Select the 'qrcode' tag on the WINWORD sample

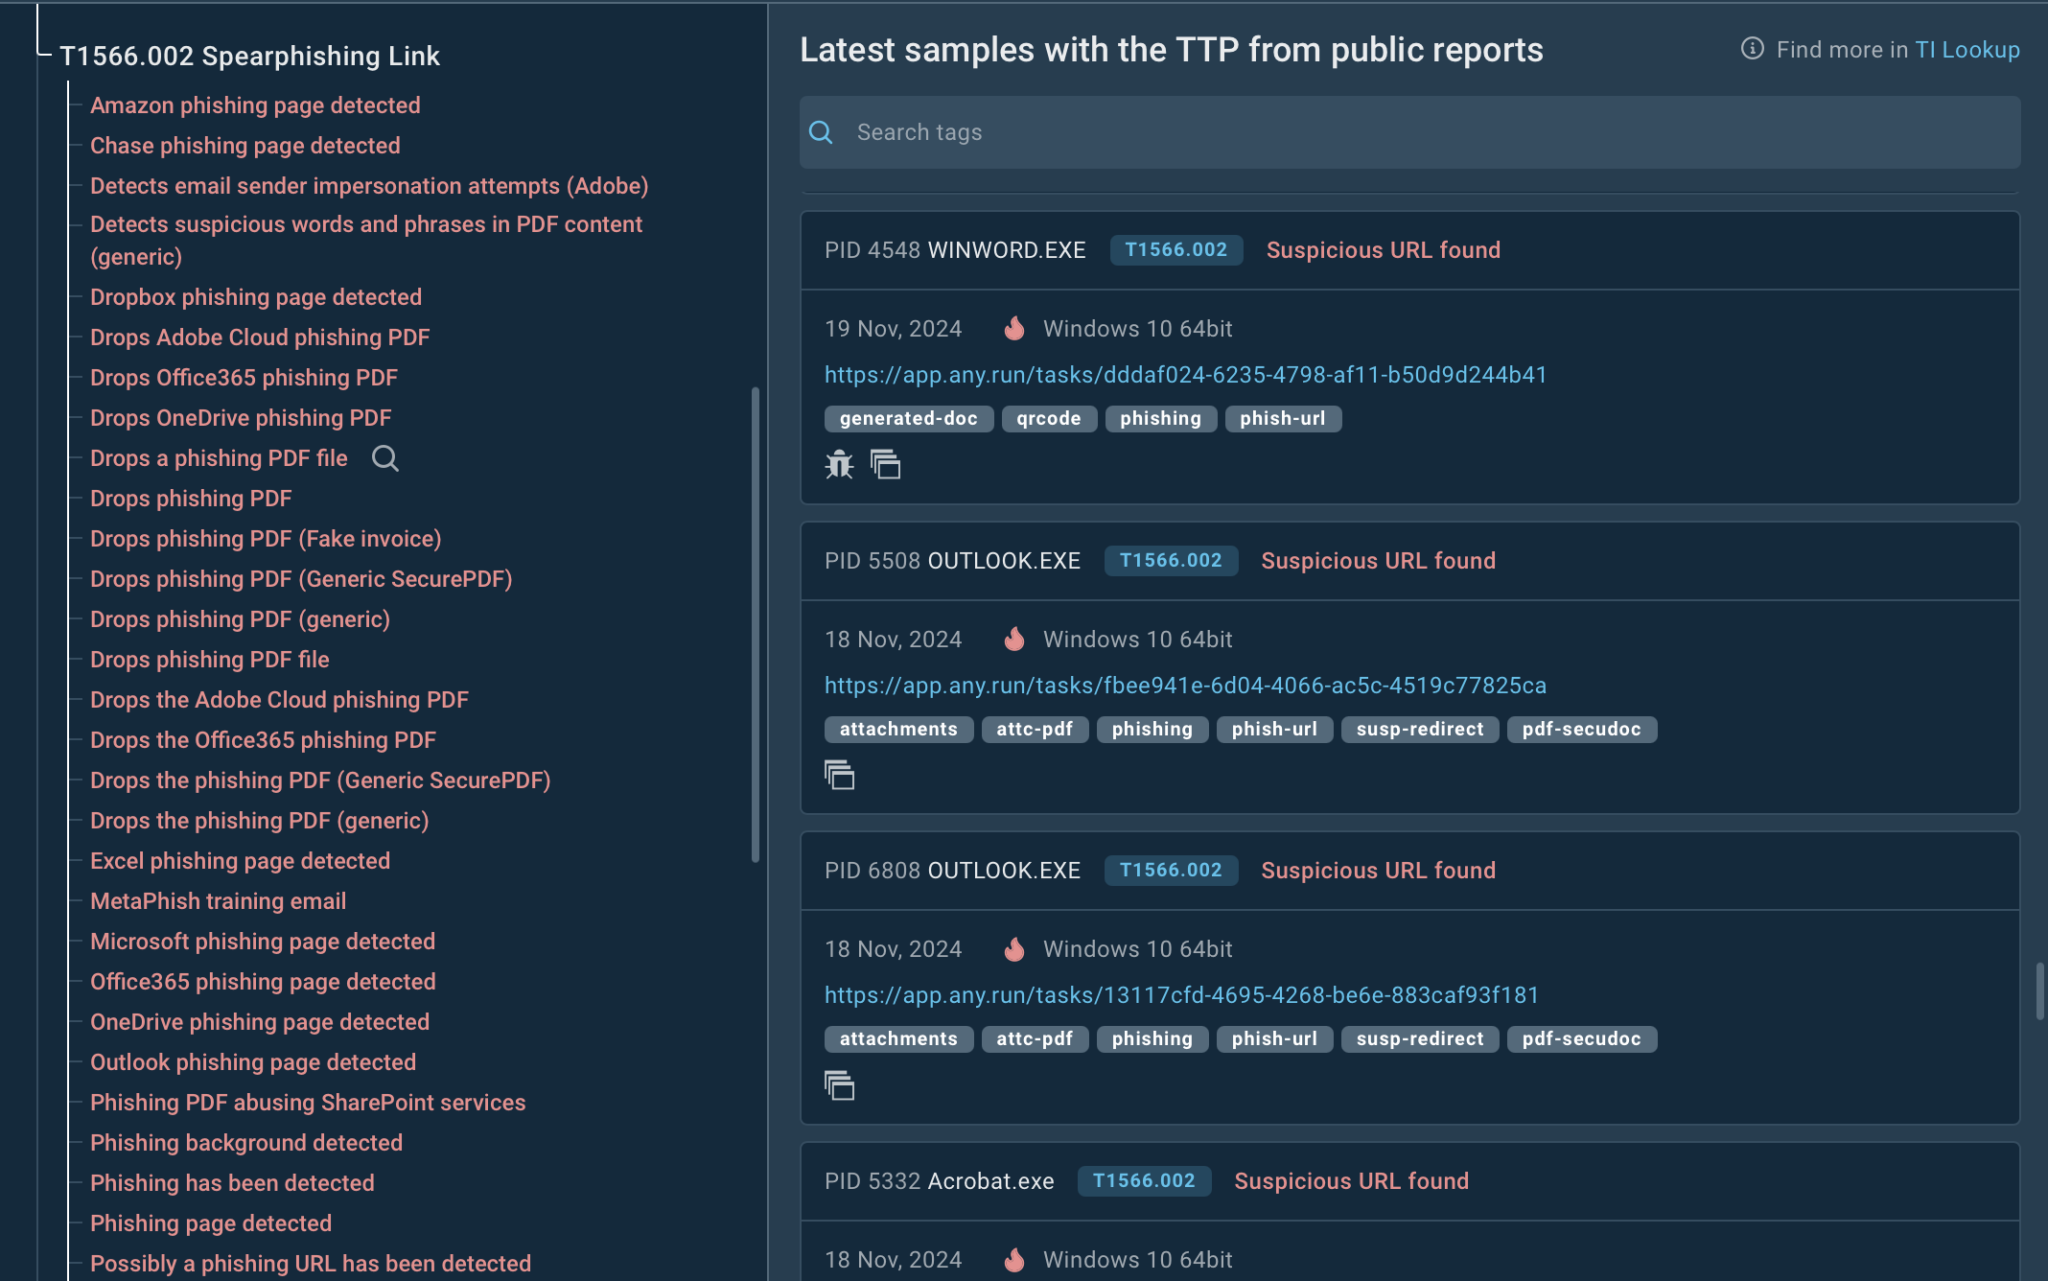click(1048, 418)
